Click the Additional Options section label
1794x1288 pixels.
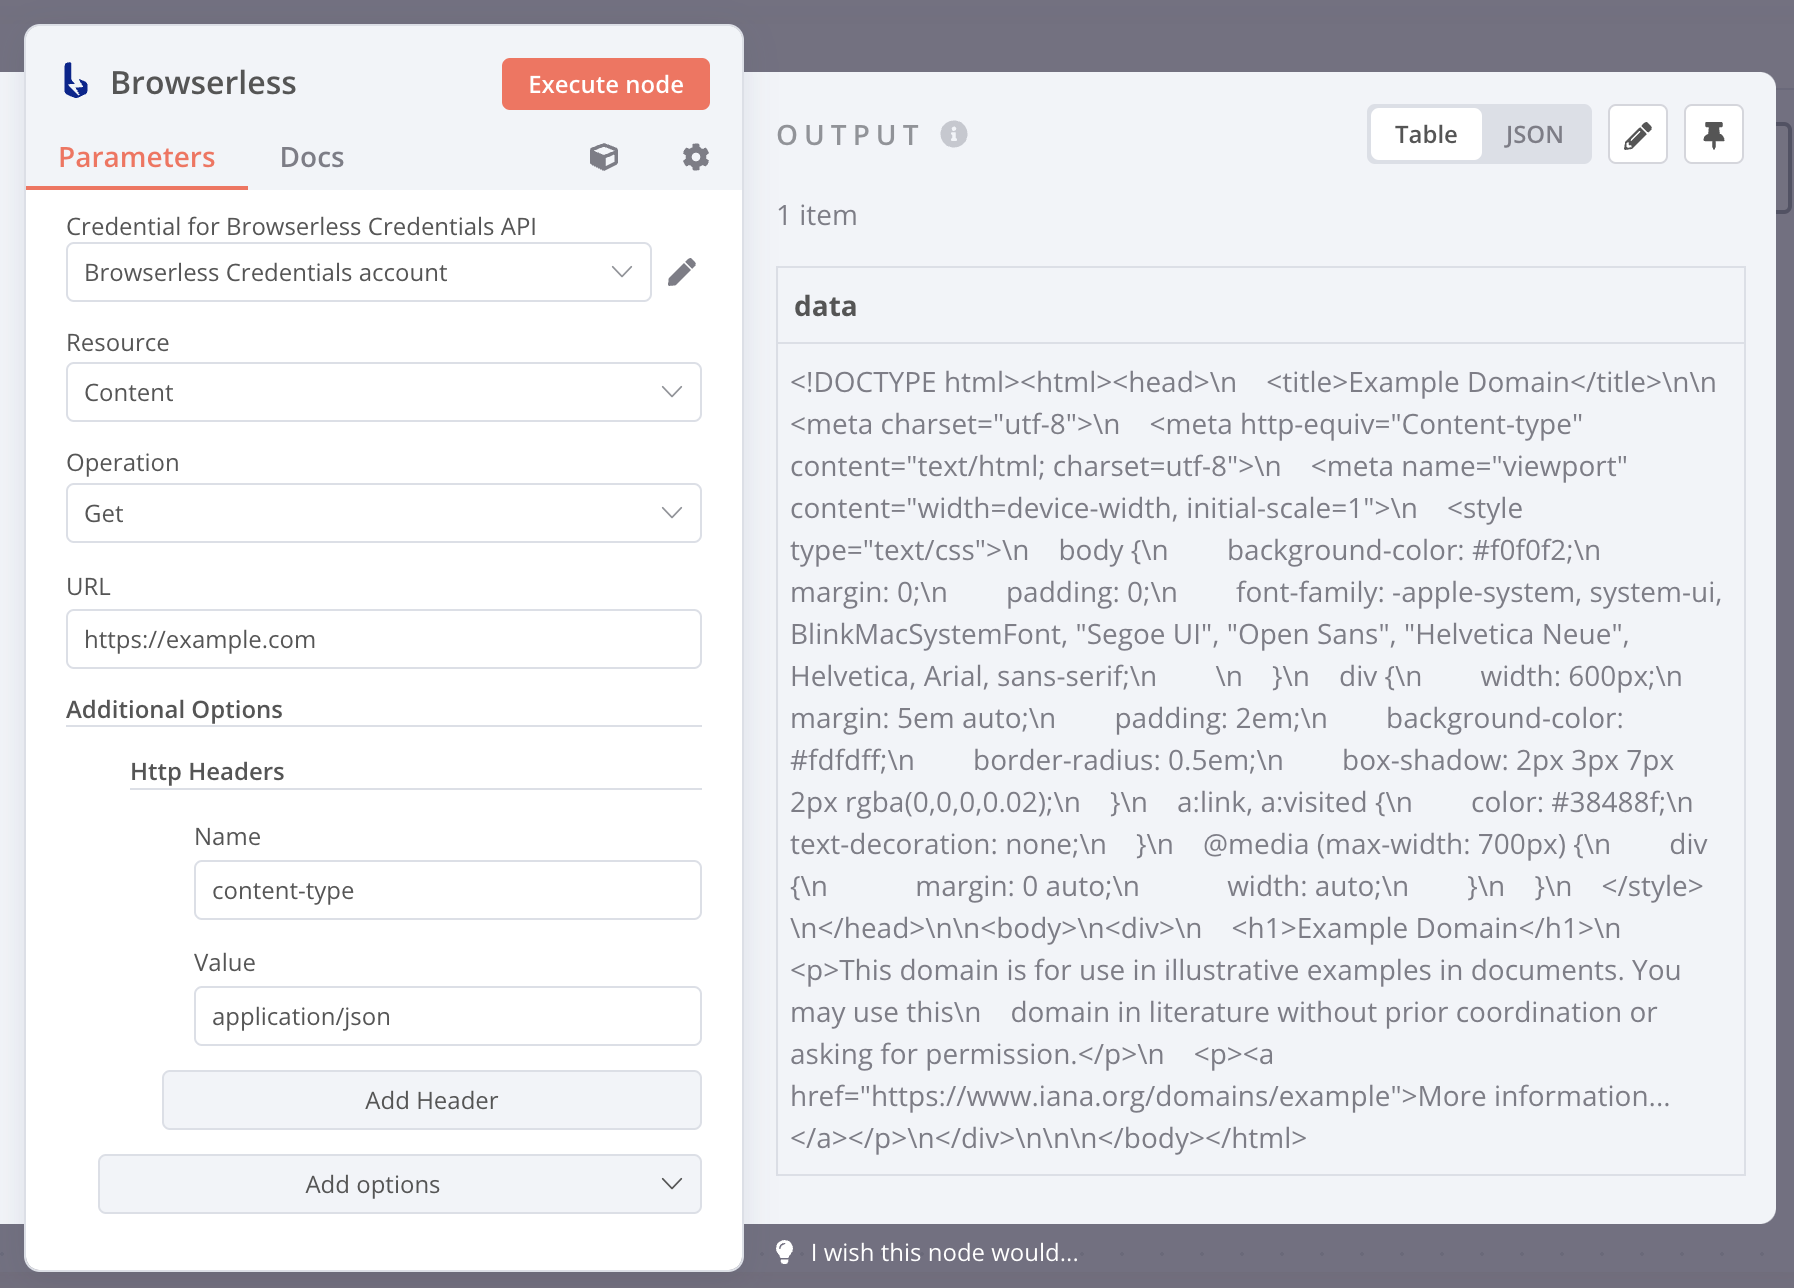[x=174, y=709]
